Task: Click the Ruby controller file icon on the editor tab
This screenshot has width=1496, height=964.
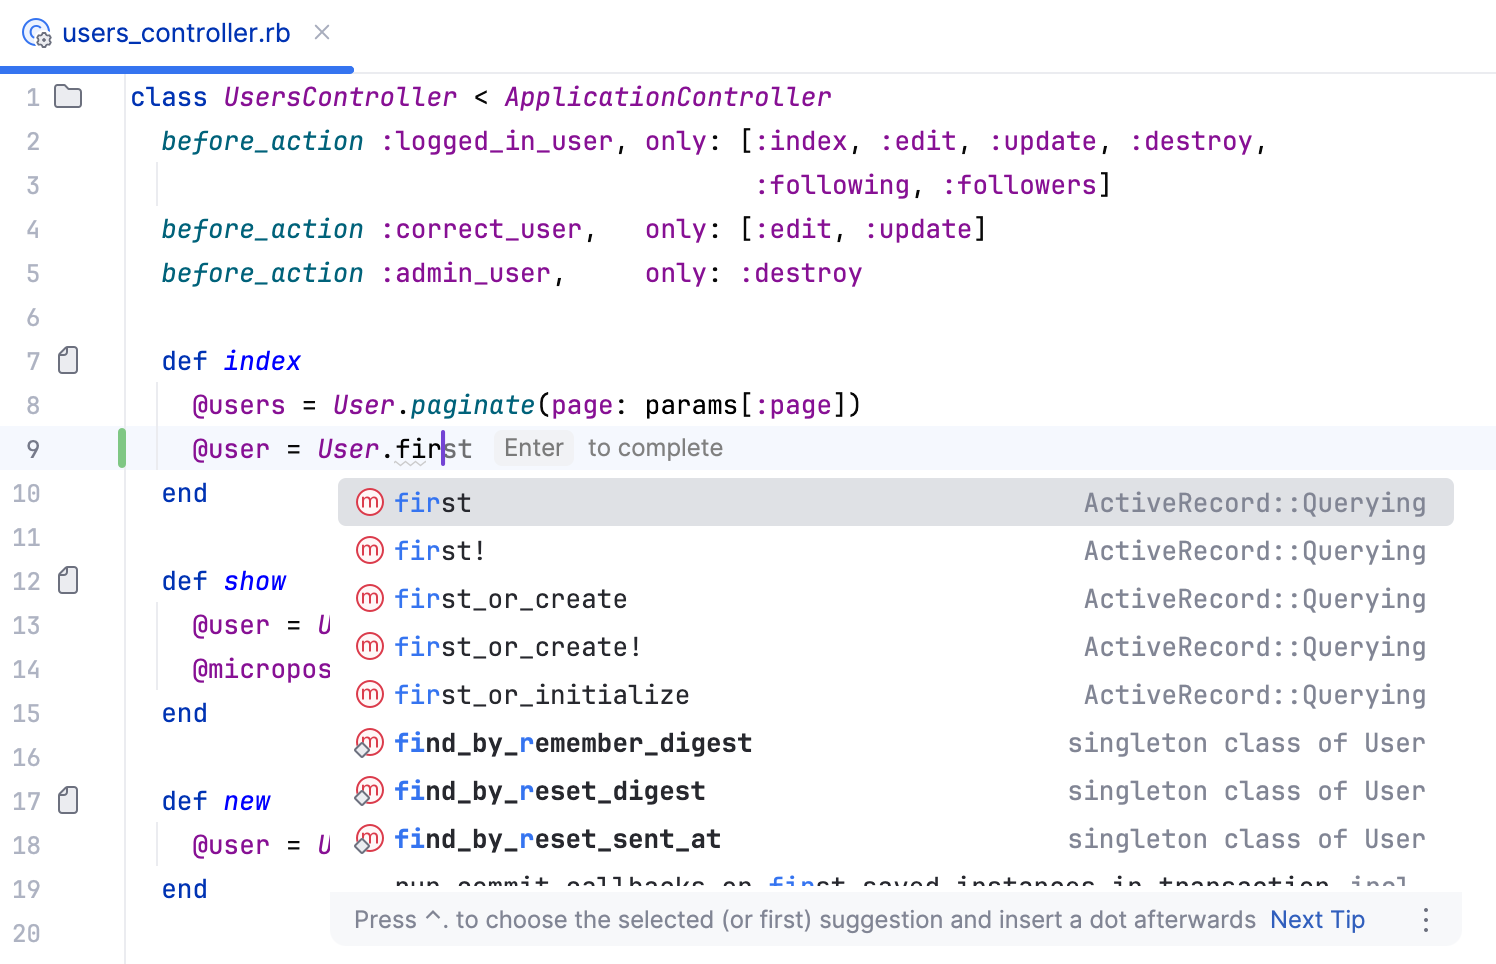Action: 37,32
